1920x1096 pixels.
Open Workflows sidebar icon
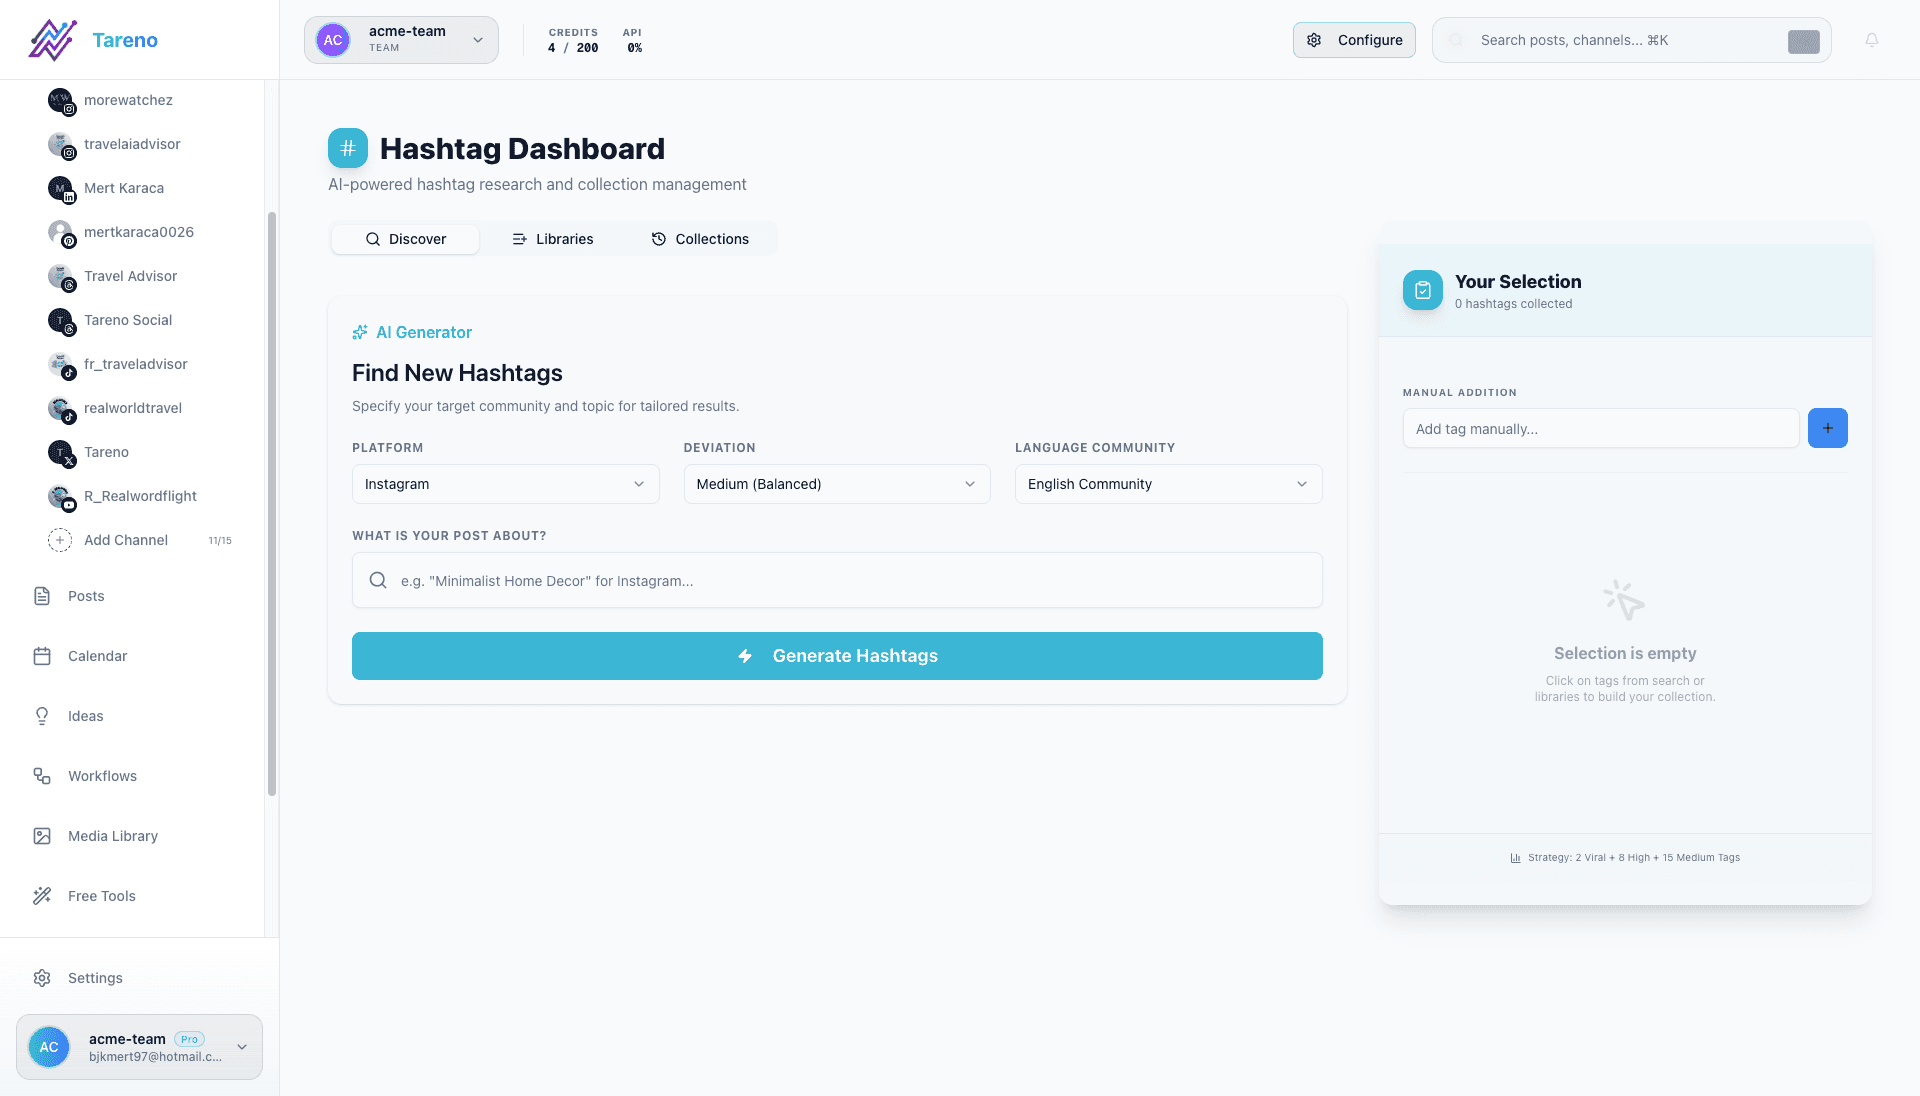coord(42,776)
